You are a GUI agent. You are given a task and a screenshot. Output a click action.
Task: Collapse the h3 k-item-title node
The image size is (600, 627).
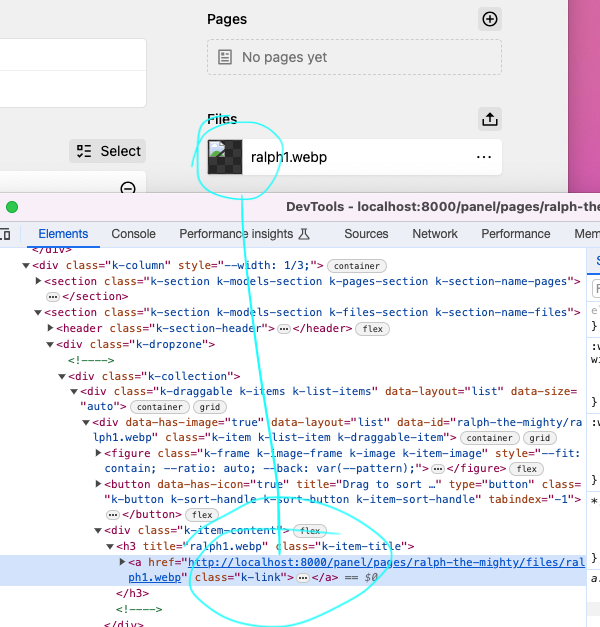[x=110, y=546]
